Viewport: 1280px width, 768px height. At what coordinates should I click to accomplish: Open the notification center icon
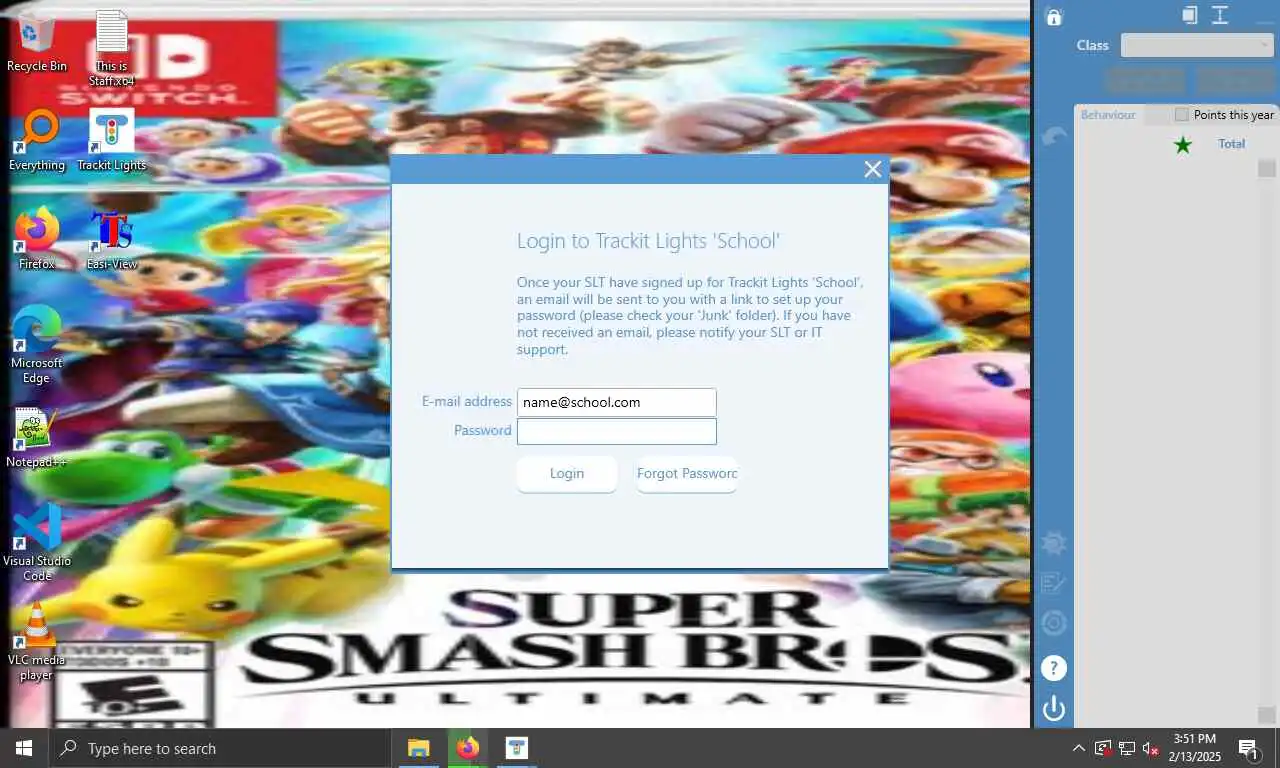[x=1249, y=748]
